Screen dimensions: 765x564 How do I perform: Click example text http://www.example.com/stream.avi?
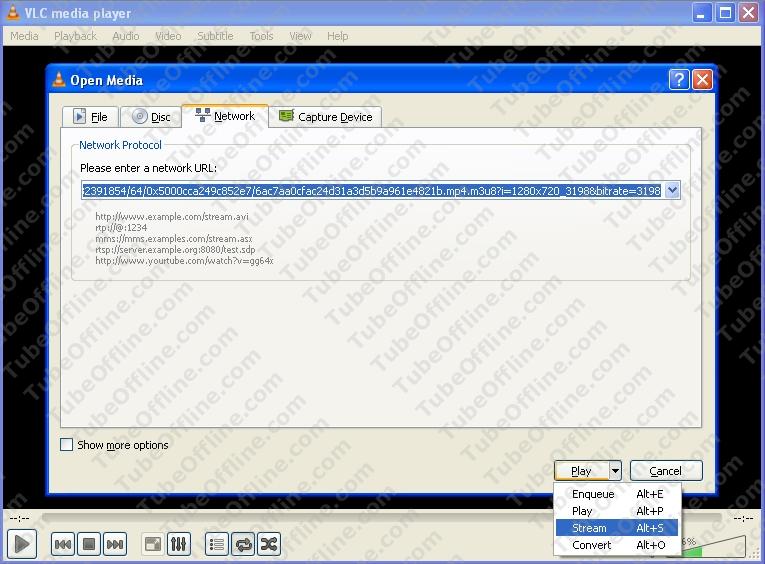tap(172, 217)
